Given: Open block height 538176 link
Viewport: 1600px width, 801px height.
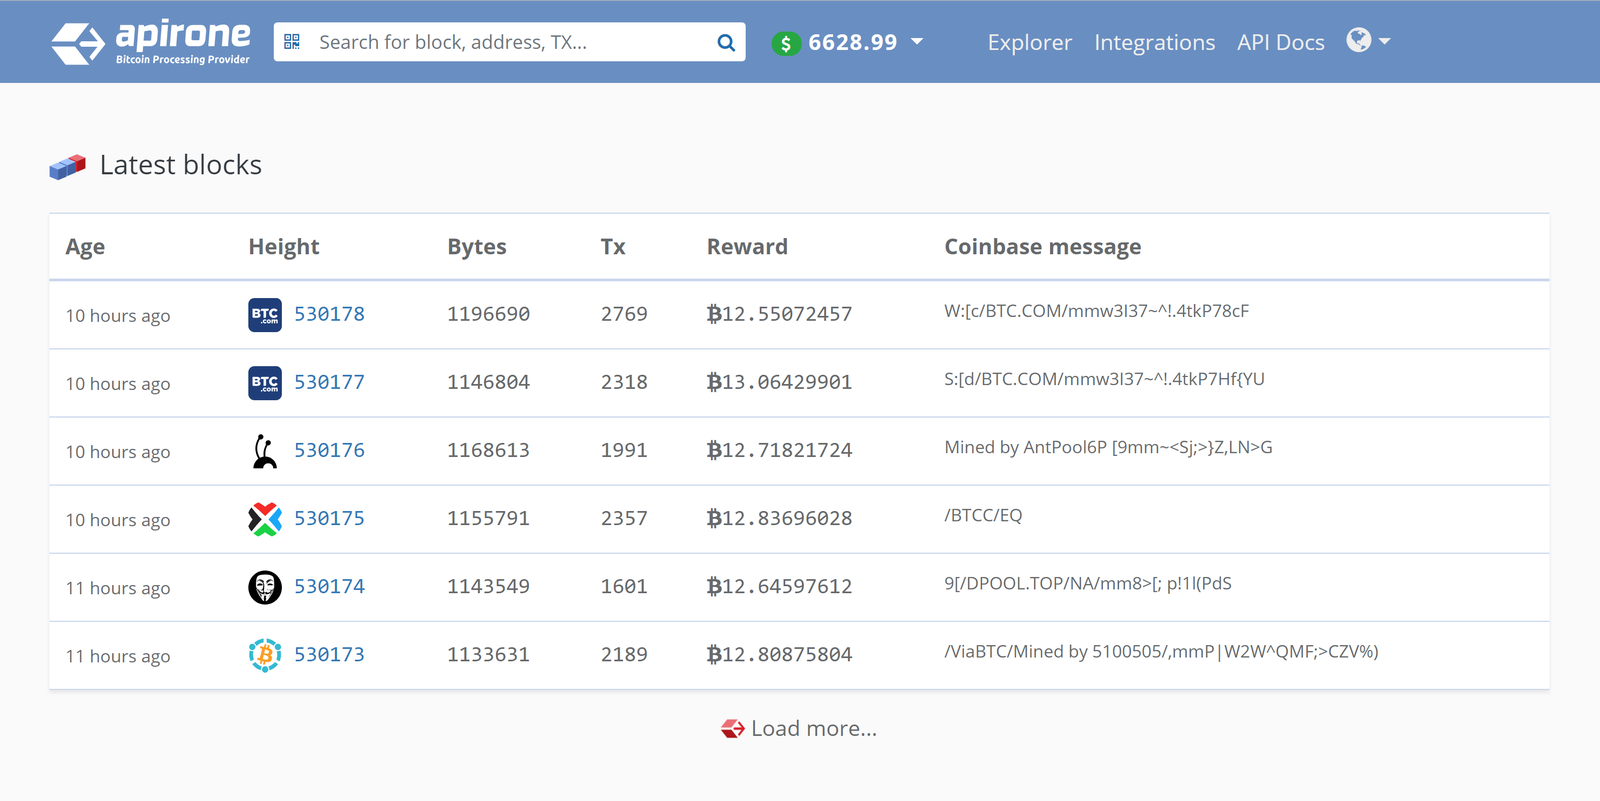Looking at the screenshot, I should 330,450.
